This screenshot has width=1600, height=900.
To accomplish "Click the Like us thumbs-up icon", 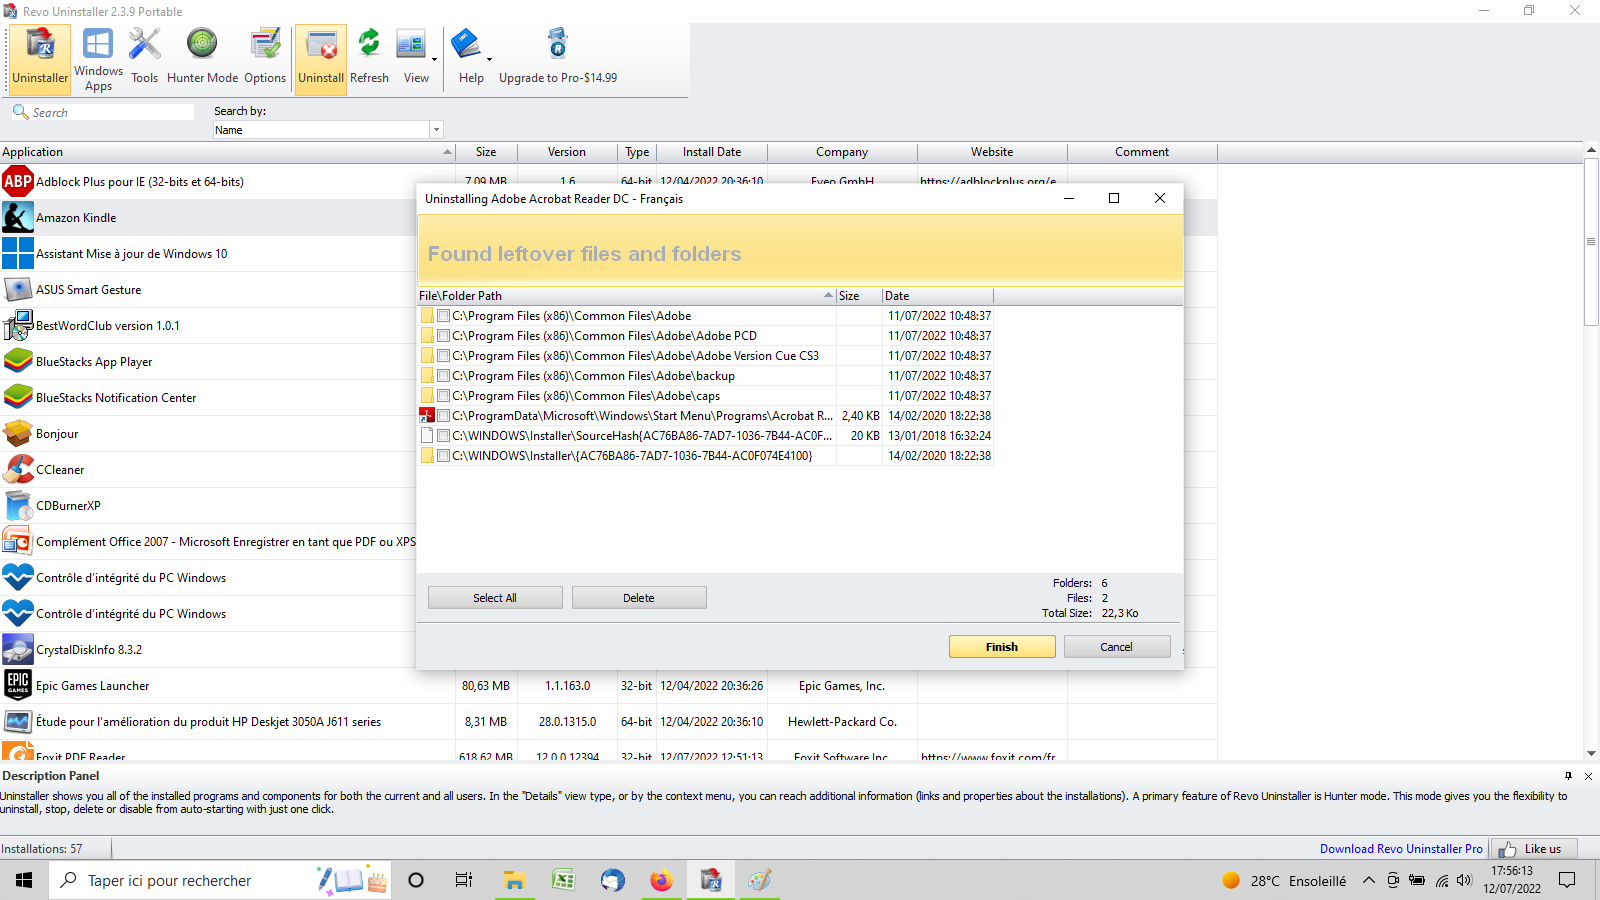I will coord(1507,849).
